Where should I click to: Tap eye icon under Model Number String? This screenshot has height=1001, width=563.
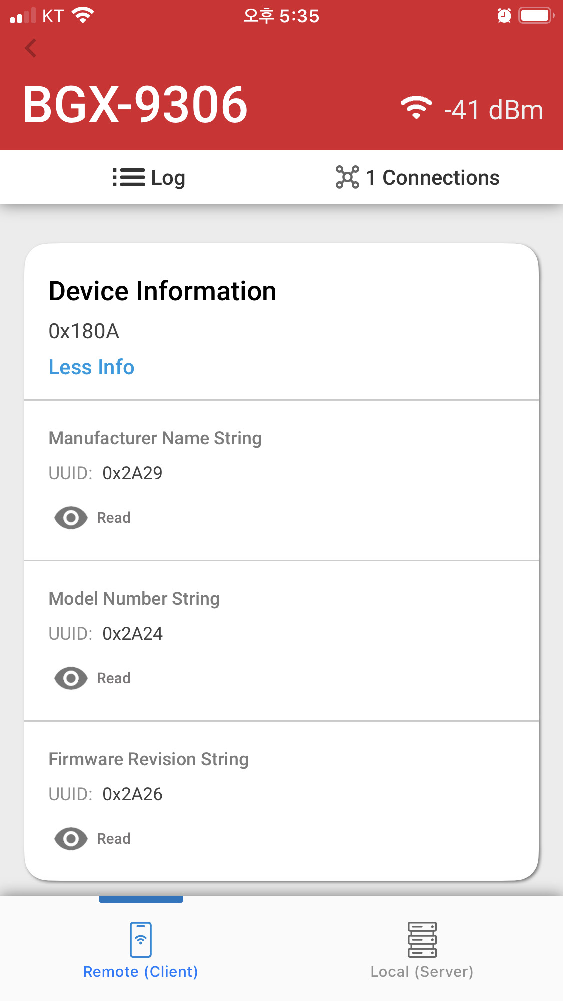(x=71, y=678)
